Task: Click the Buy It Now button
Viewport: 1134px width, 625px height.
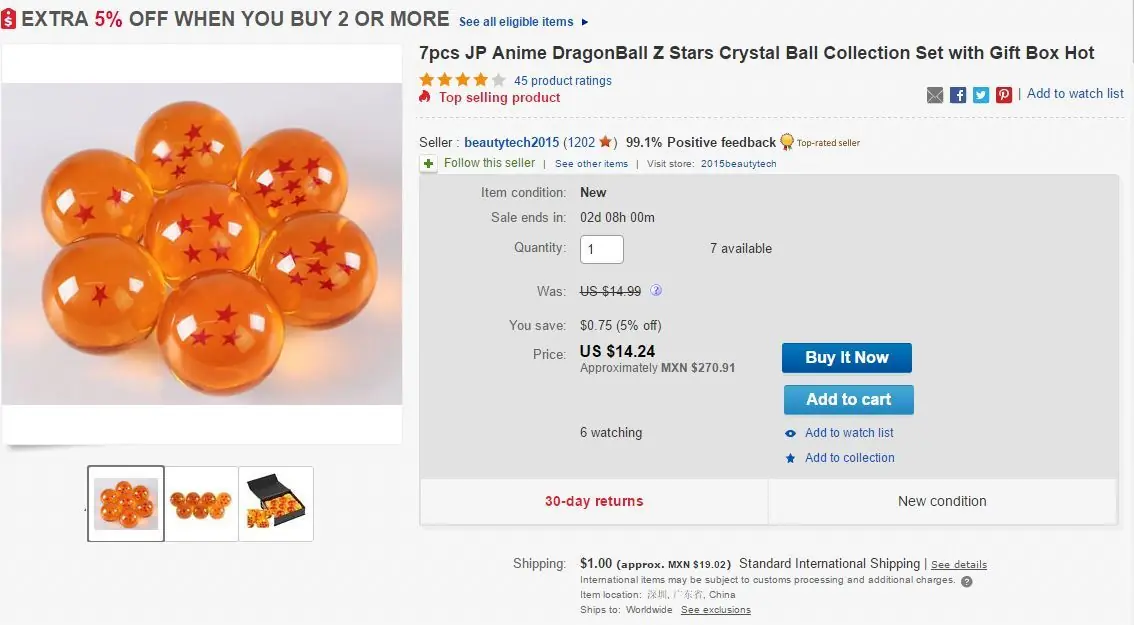Action: point(846,357)
